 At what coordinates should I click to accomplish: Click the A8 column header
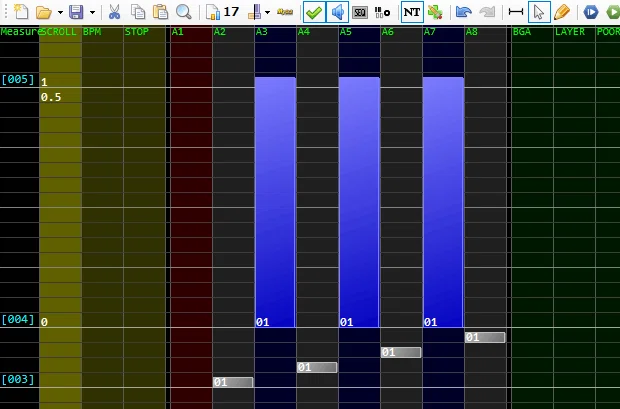(471, 32)
